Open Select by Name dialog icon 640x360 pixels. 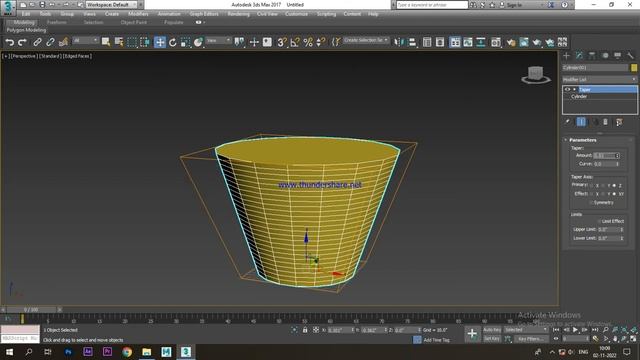click(x=119, y=42)
